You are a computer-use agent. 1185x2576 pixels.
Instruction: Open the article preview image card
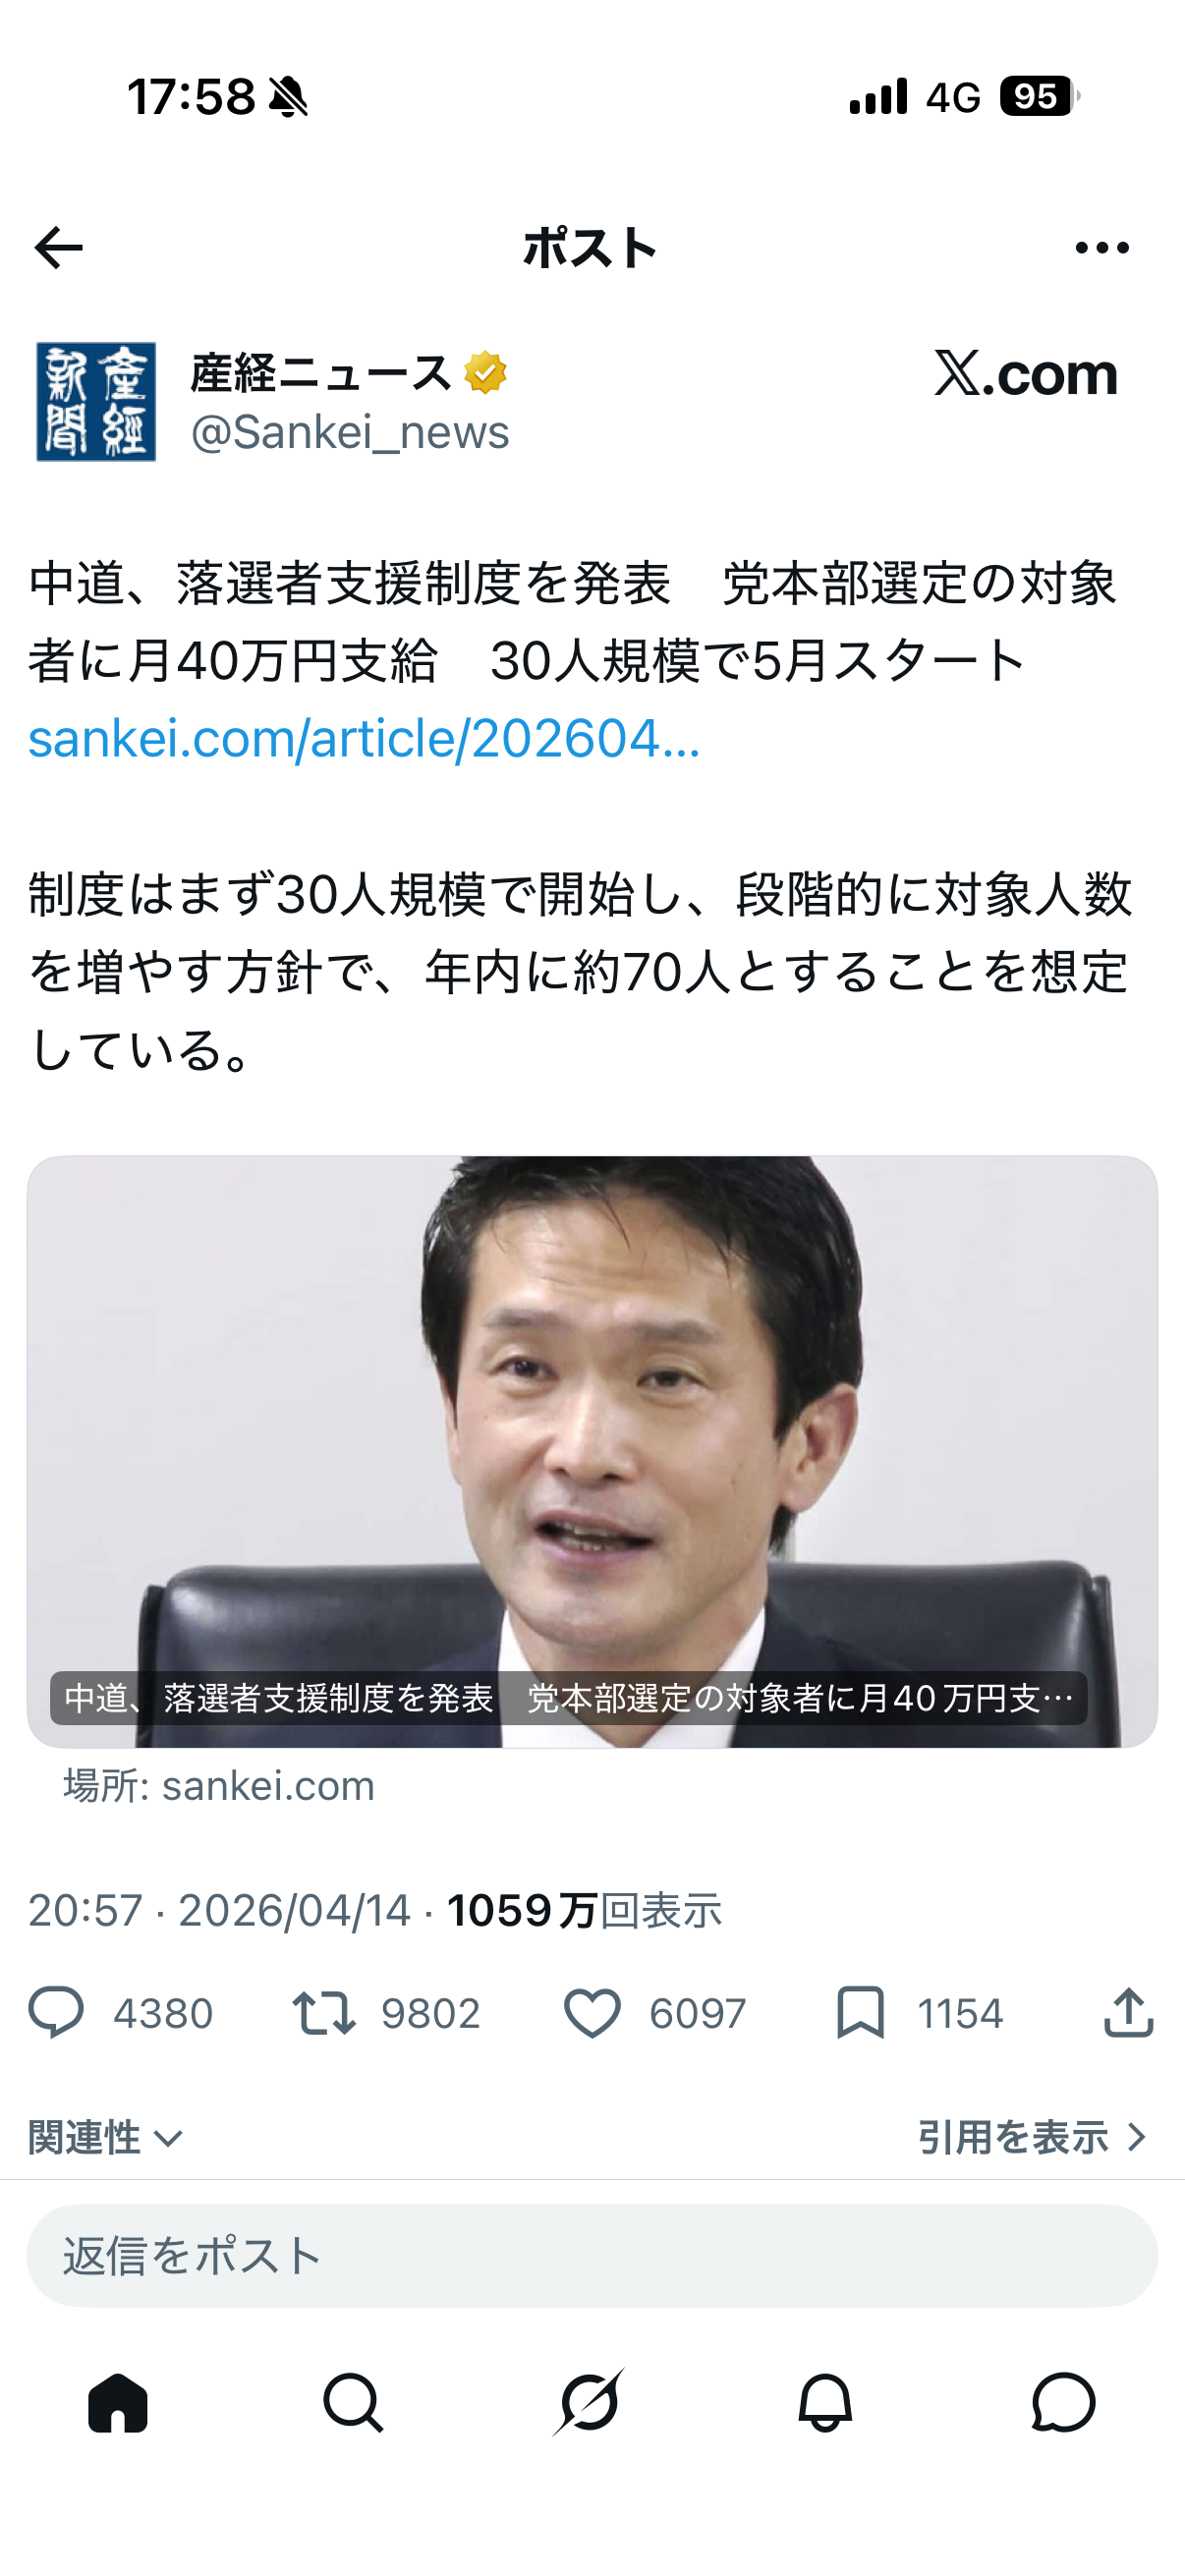(592, 1452)
